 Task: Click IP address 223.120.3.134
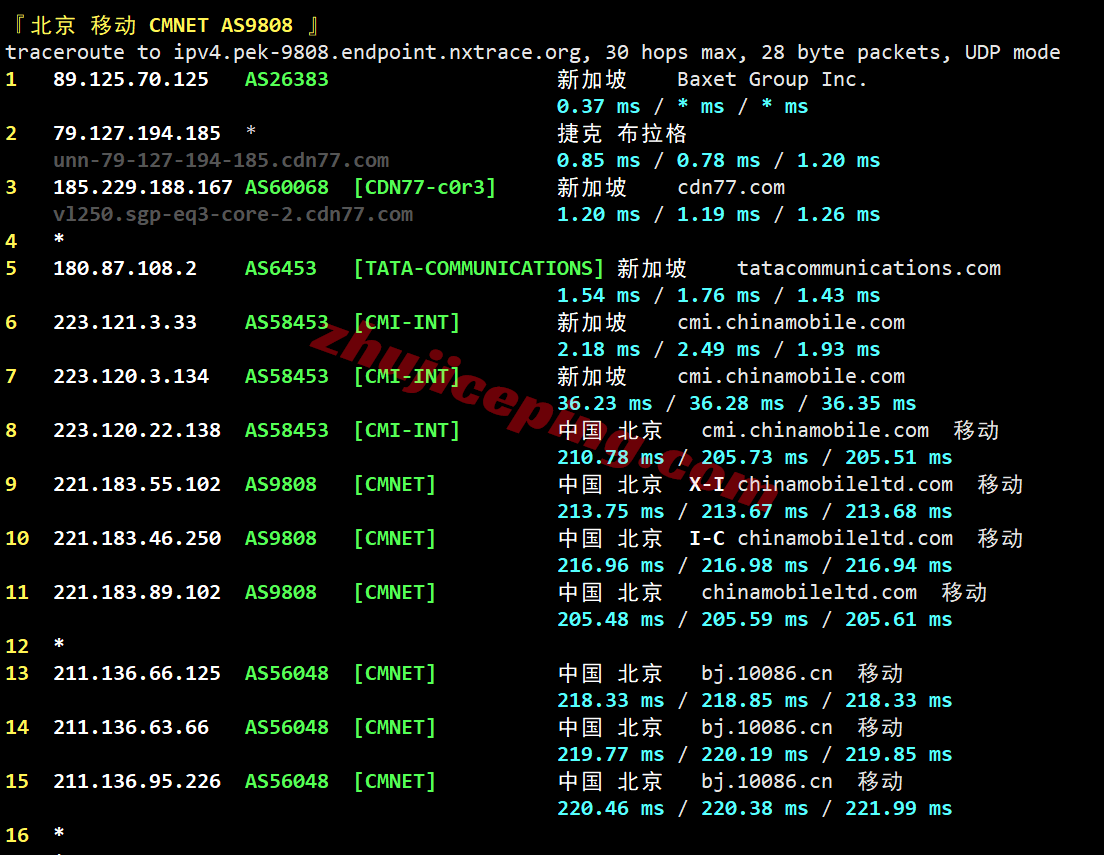(131, 376)
